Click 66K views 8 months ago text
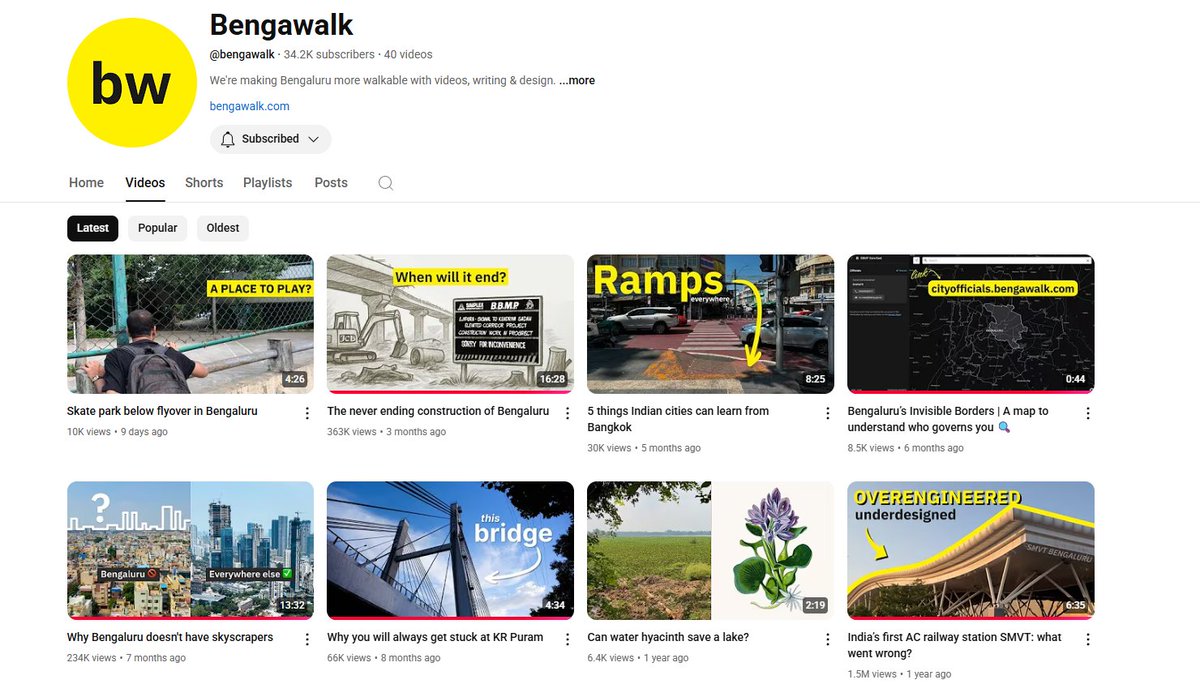The width and height of the screenshot is (1200, 684). coord(383,658)
